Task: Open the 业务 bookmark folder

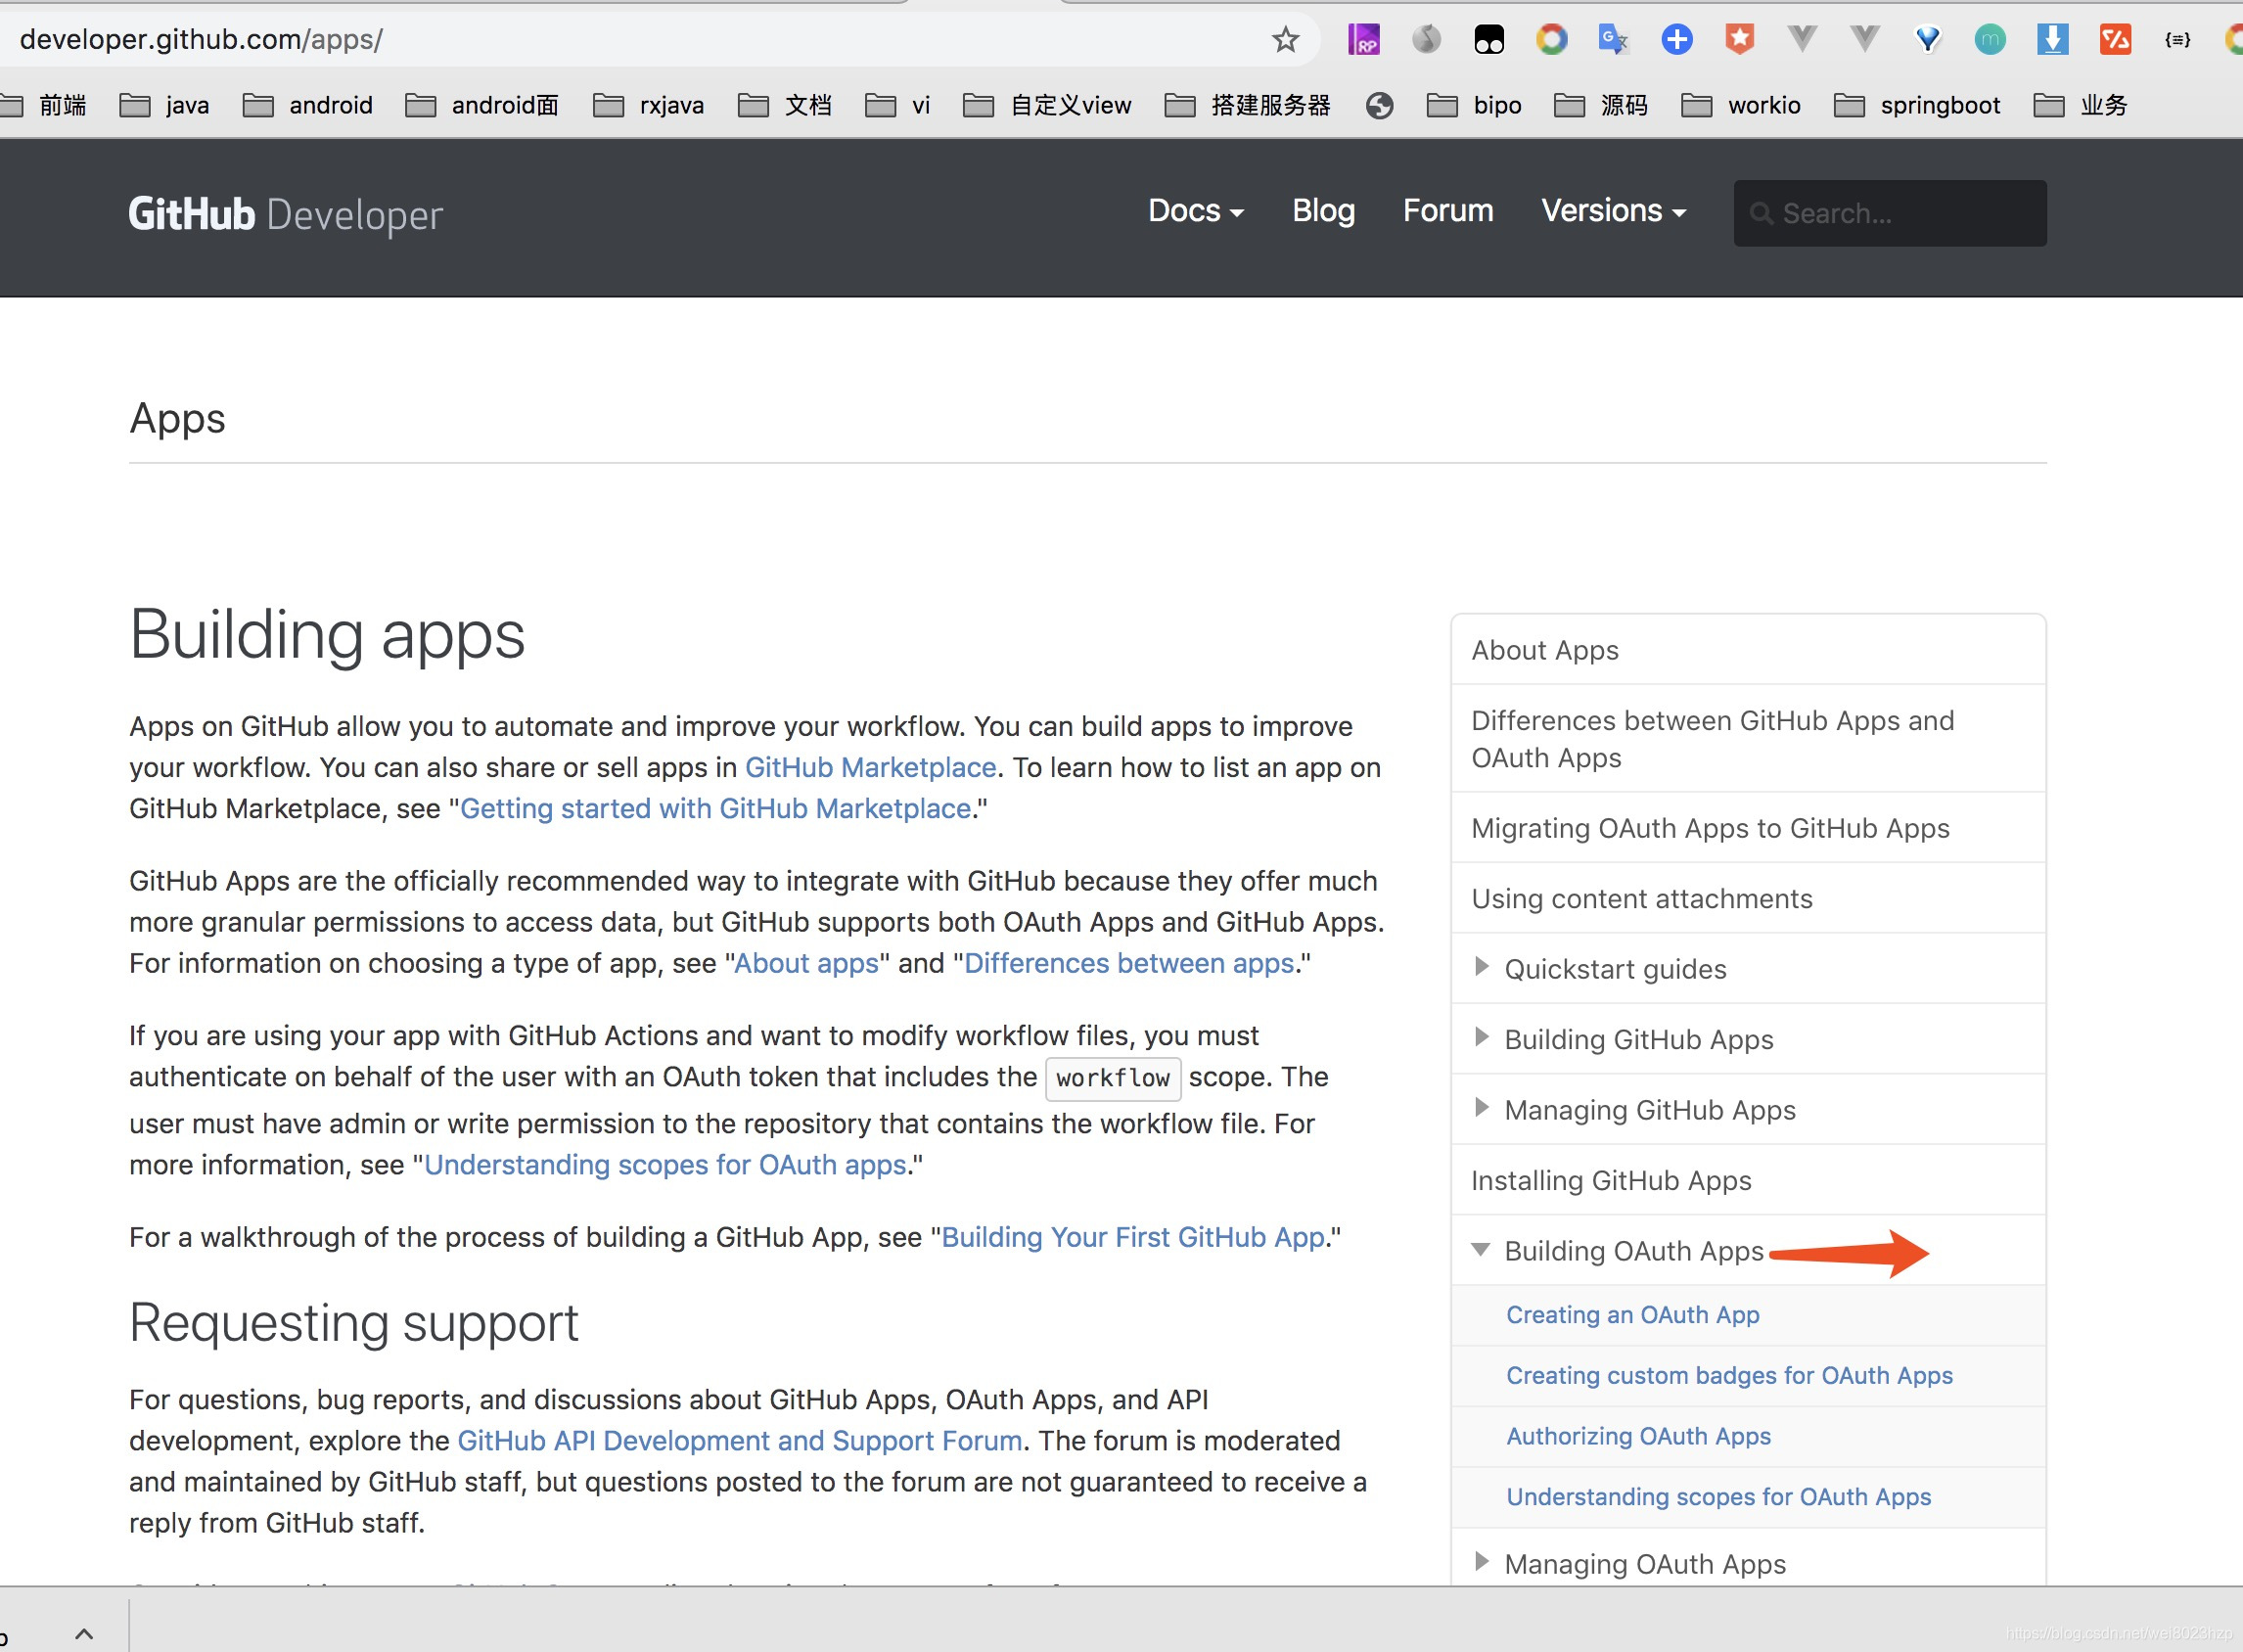Action: tap(2080, 105)
